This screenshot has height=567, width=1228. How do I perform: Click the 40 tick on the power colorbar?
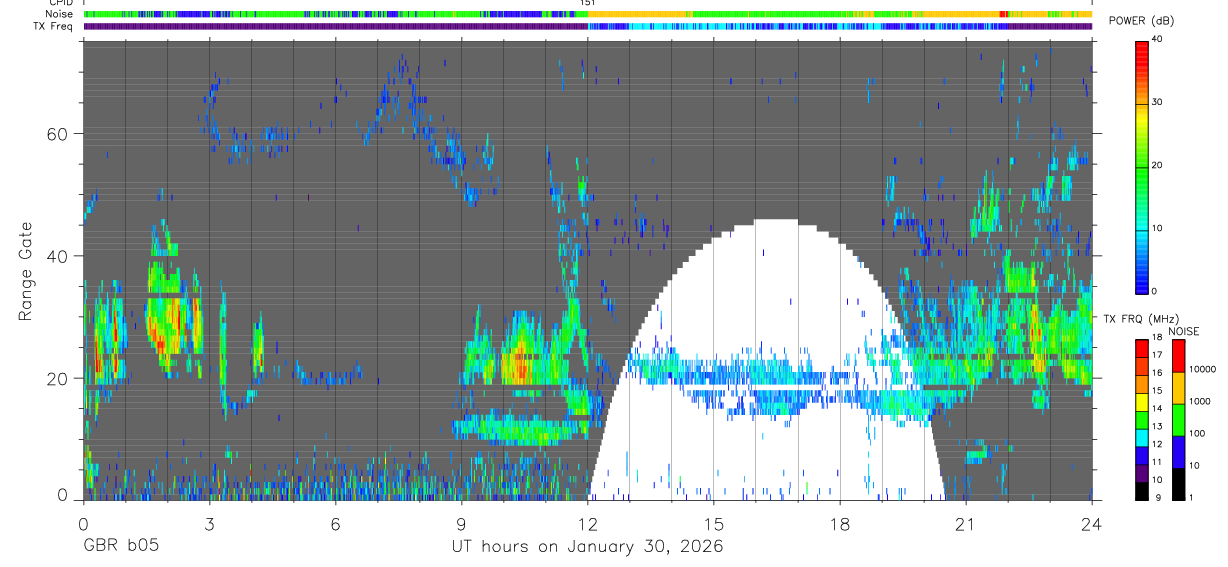click(x=1159, y=40)
